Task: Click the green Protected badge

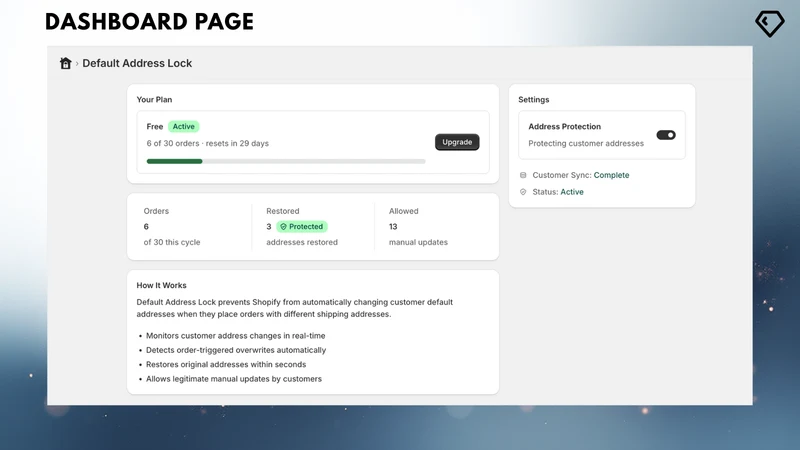Action: point(302,227)
